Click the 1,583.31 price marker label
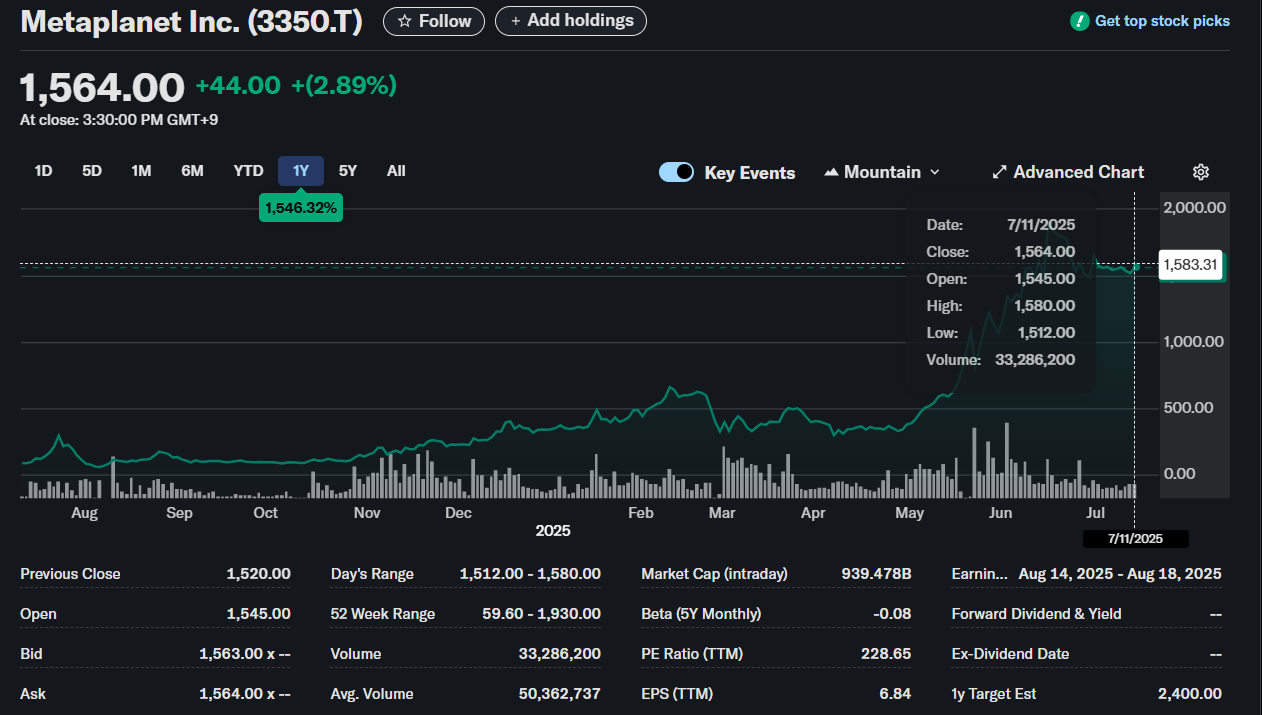Viewport: 1262px width, 715px height. click(1191, 265)
